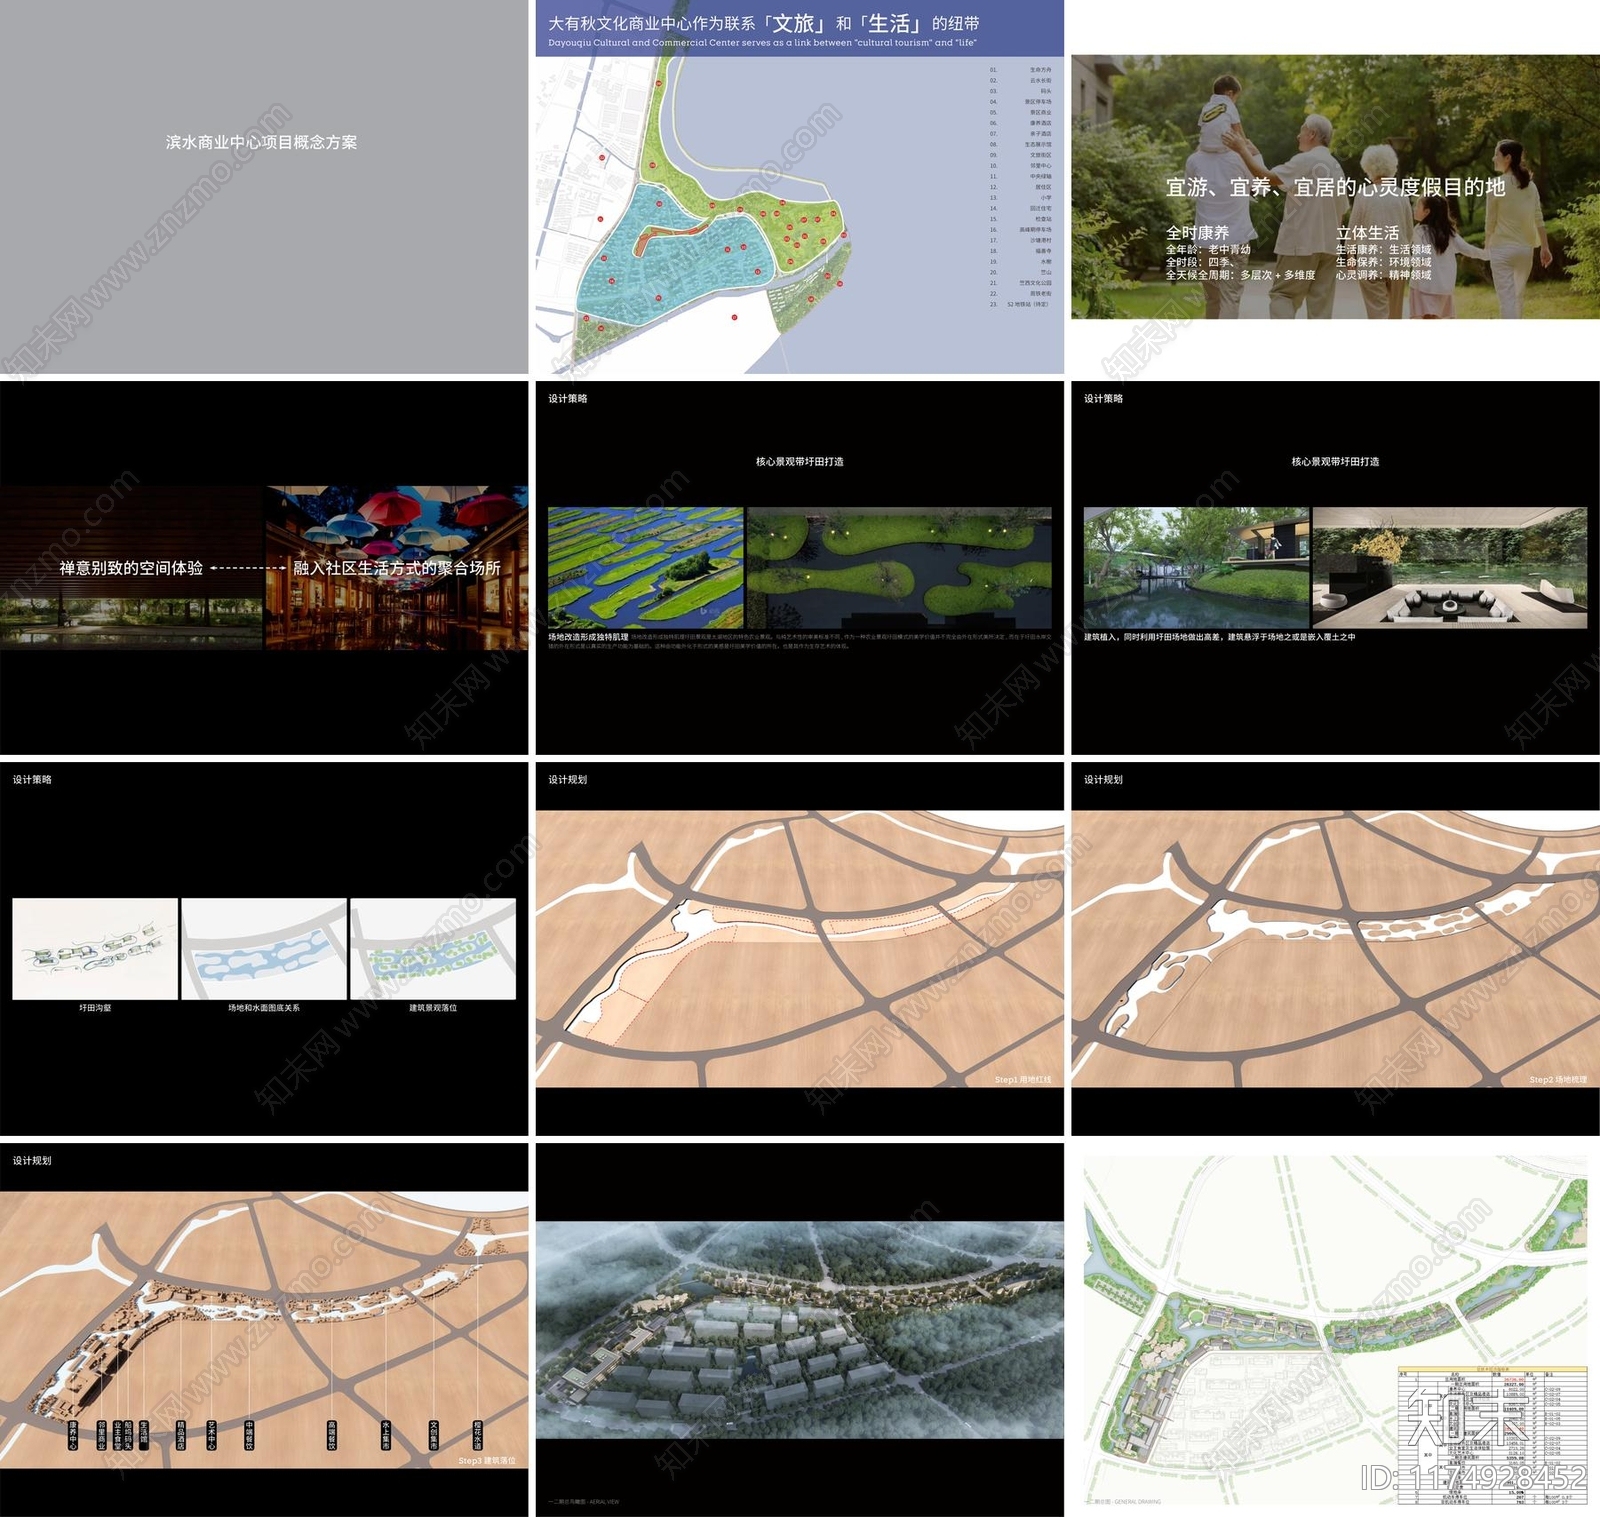Click the 艺术中心 building label
Image resolution: width=1600 pixels, height=1517 pixels.
(x=211, y=1435)
